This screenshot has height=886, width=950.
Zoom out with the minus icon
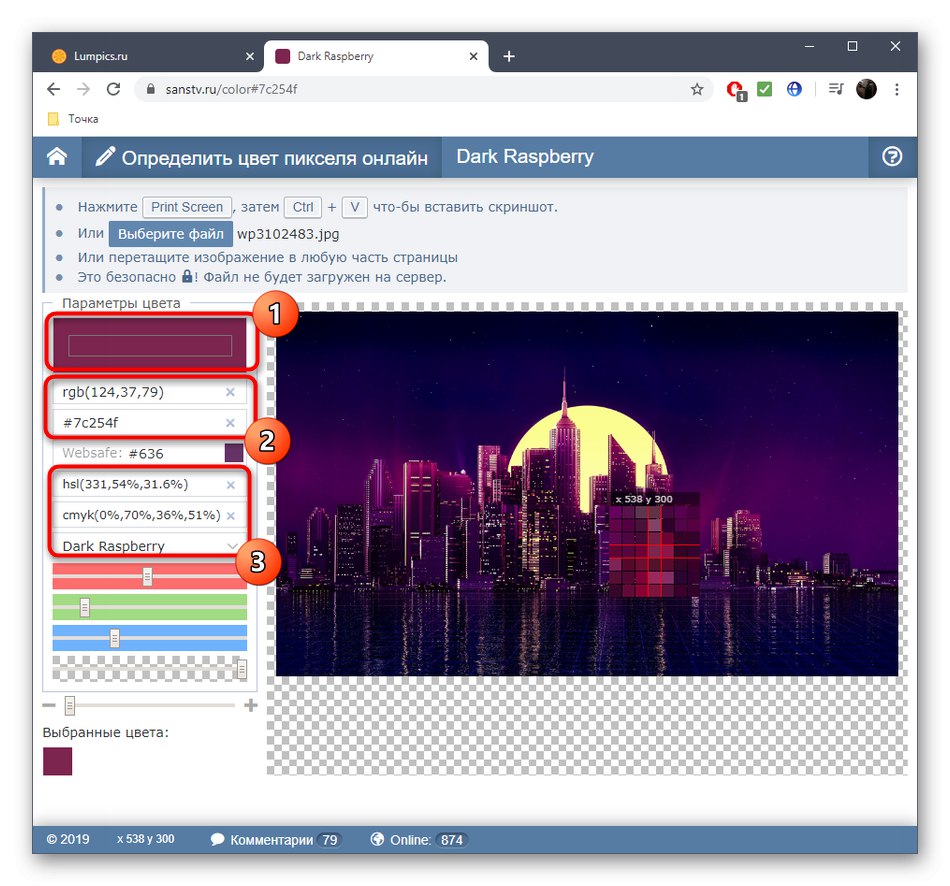(x=49, y=705)
